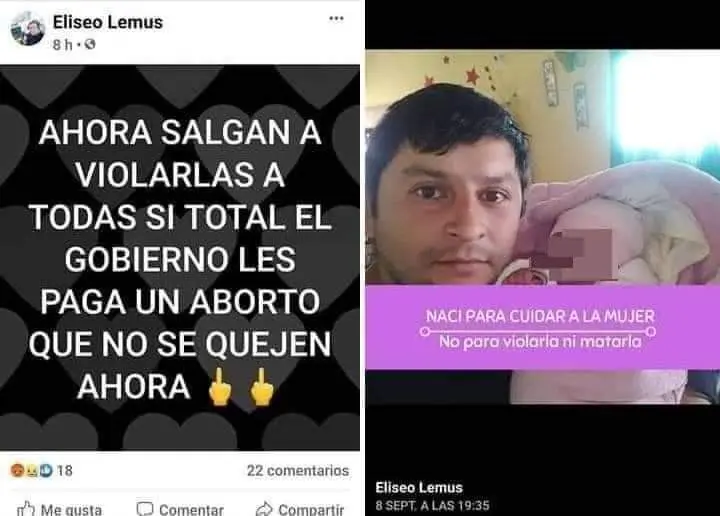Screen dimensions: 720x516
Task: Click the Comentar speech bubble icon
Action: (x=145, y=509)
